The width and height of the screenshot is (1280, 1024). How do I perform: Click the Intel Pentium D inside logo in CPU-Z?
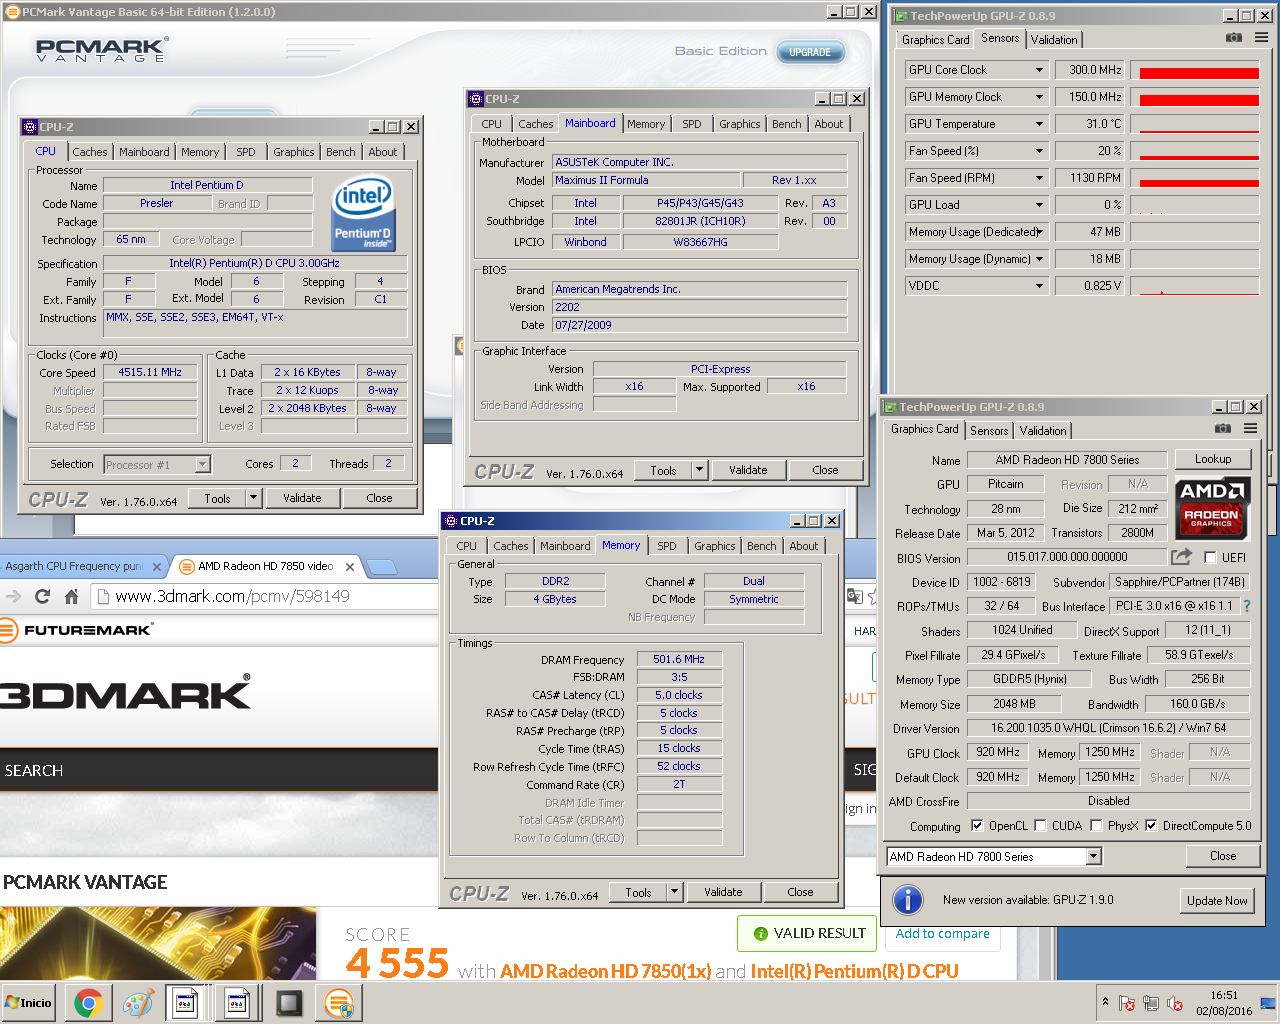coord(363,213)
